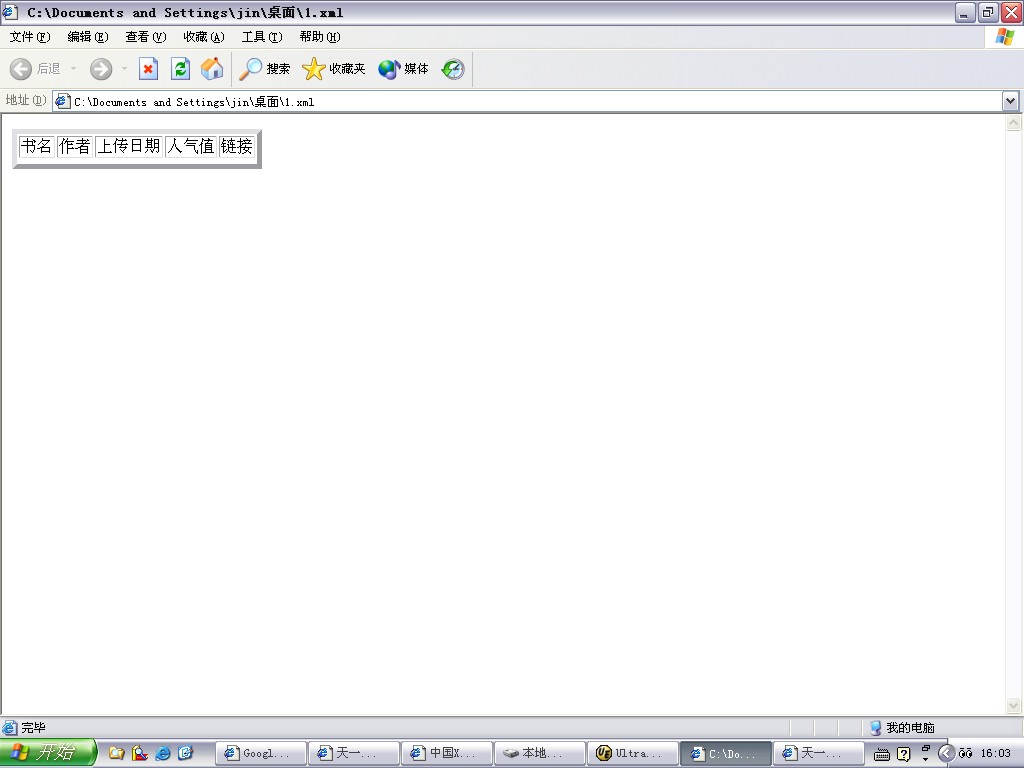Click the scroll down arrow of page
The height and width of the screenshot is (768, 1024).
[x=1014, y=705]
